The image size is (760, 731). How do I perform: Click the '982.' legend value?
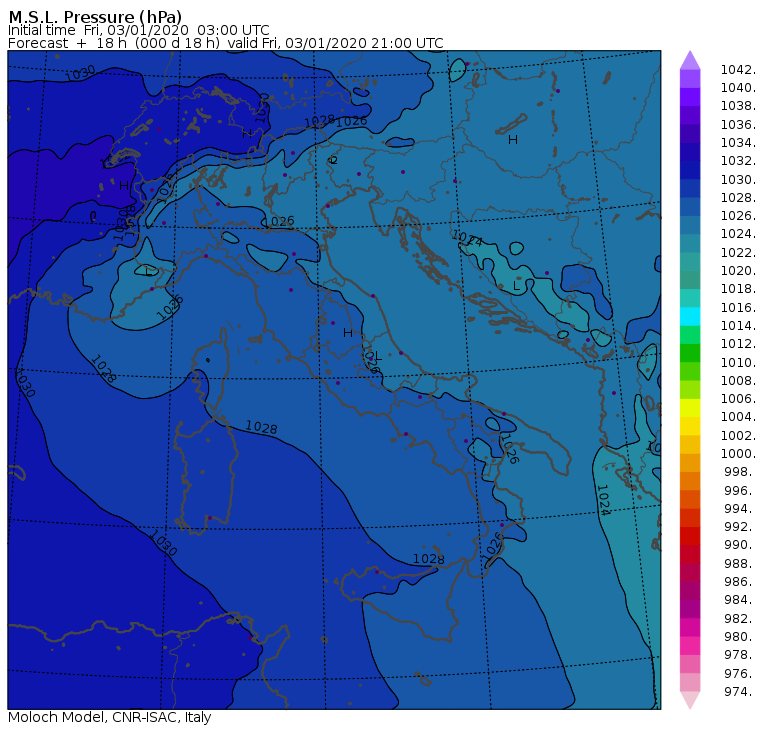[740, 618]
